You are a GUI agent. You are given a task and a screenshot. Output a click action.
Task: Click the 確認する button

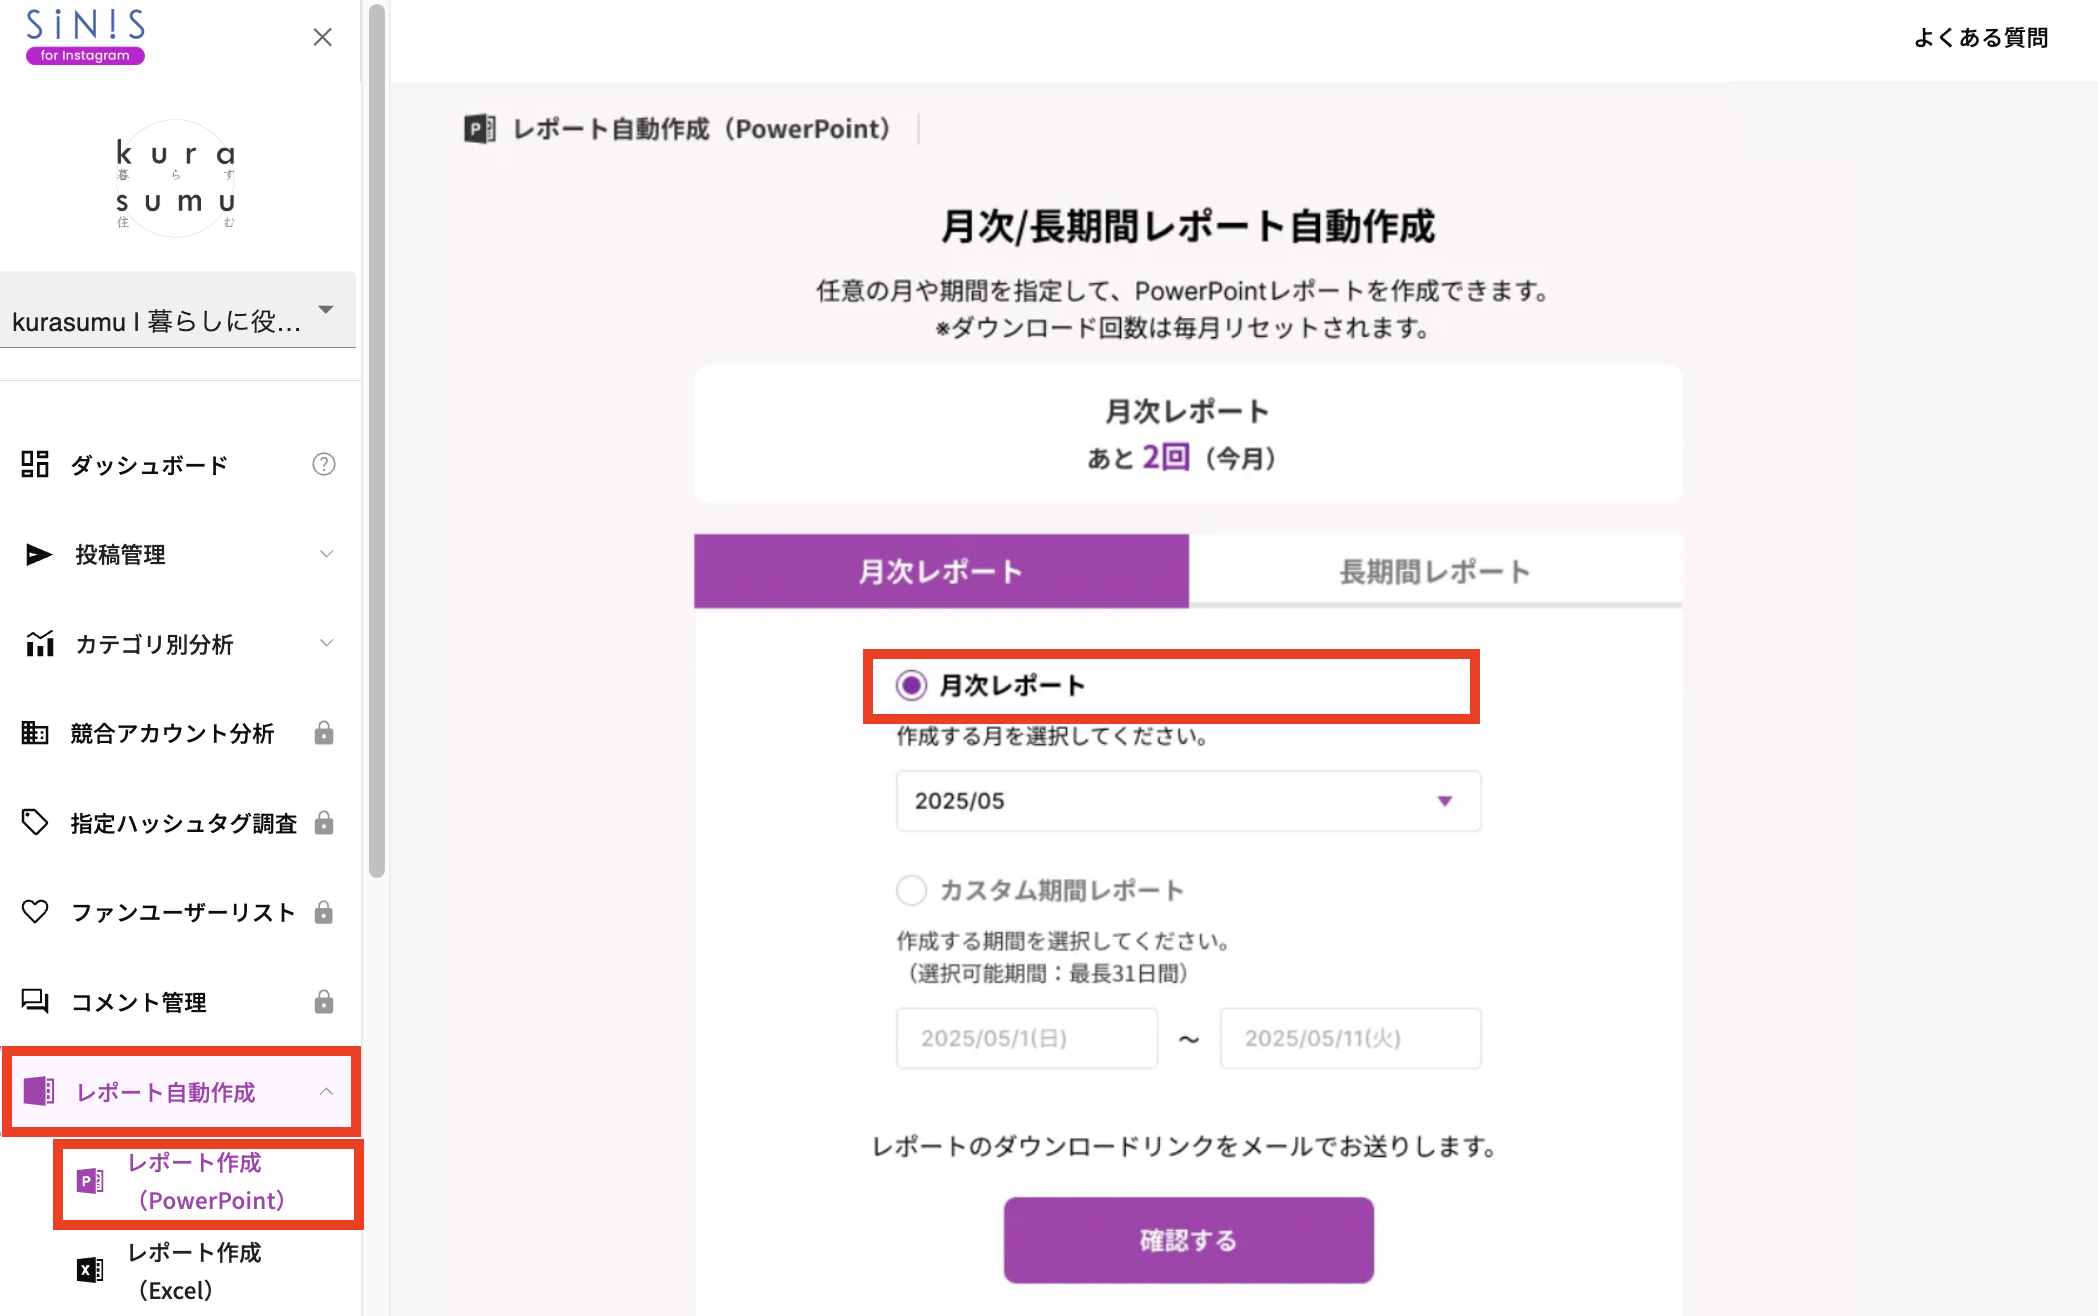click(x=1188, y=1240)
